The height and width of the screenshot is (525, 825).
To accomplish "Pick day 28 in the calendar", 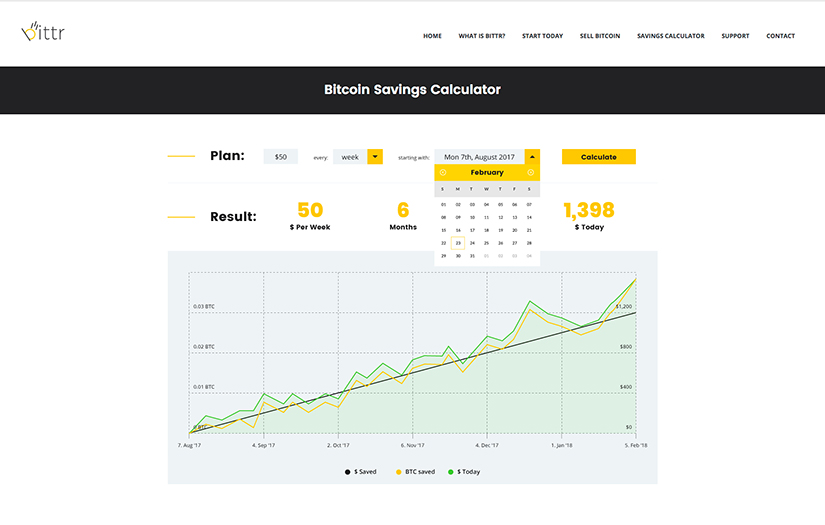I will coord(529,243).
